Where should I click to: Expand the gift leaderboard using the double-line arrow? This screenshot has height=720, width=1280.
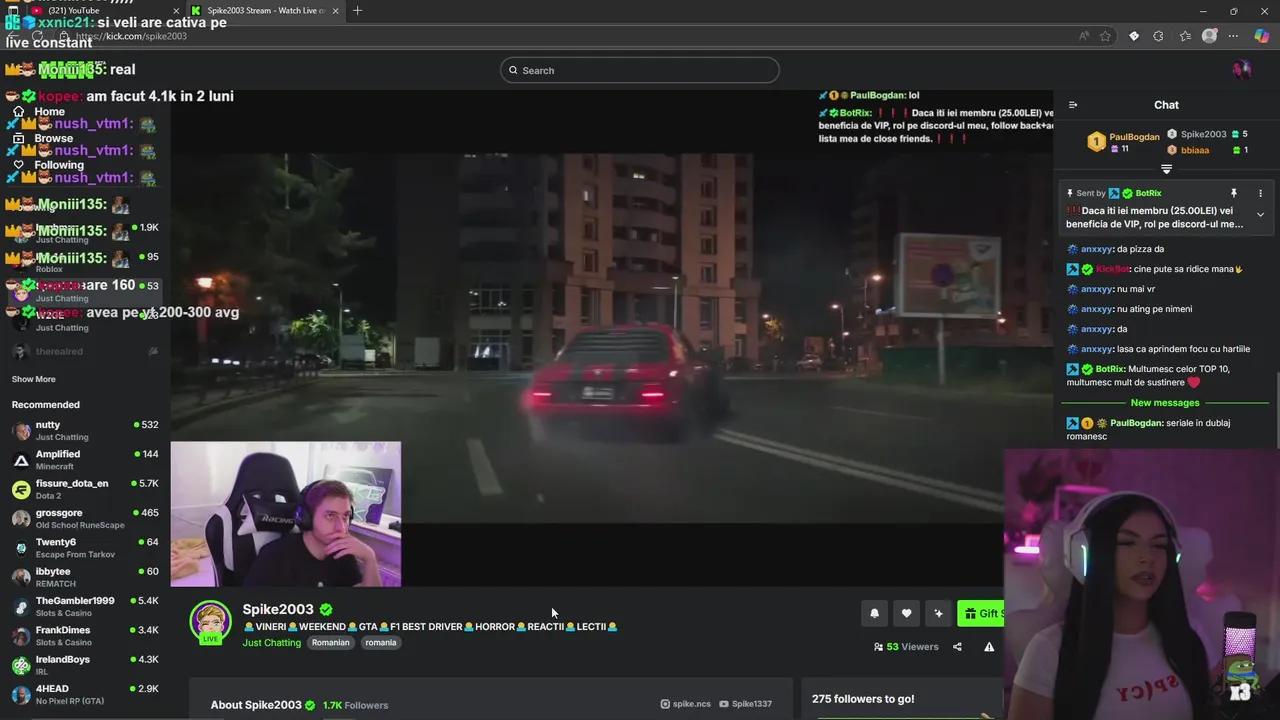click(1166, 169)
